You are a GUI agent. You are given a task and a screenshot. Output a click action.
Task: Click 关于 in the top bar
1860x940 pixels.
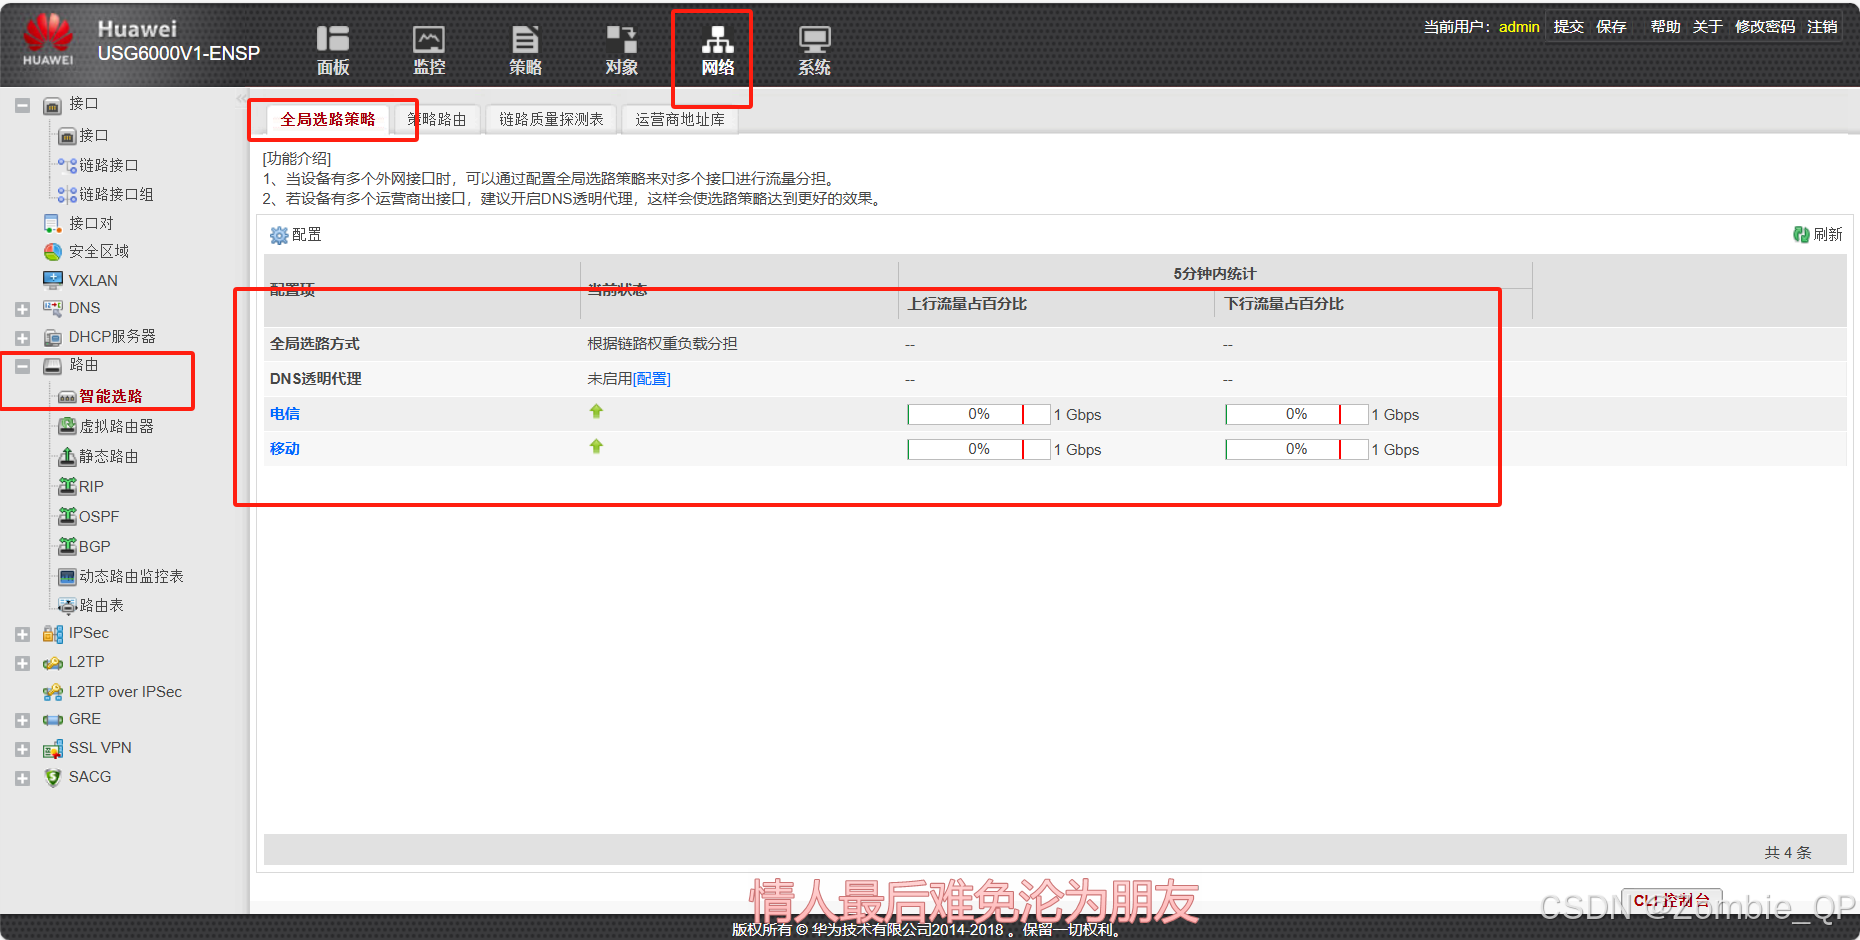1707,27
